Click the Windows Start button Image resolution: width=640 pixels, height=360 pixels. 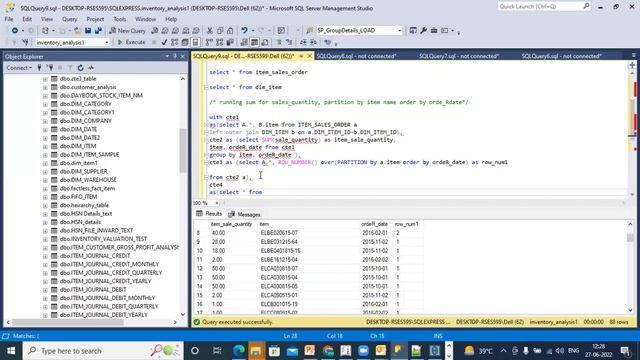[11, 351]
